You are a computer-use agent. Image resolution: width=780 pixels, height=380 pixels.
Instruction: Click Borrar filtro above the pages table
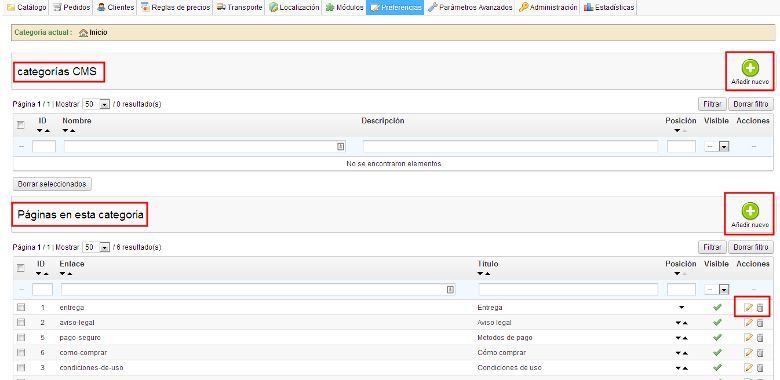pos(751,247)
